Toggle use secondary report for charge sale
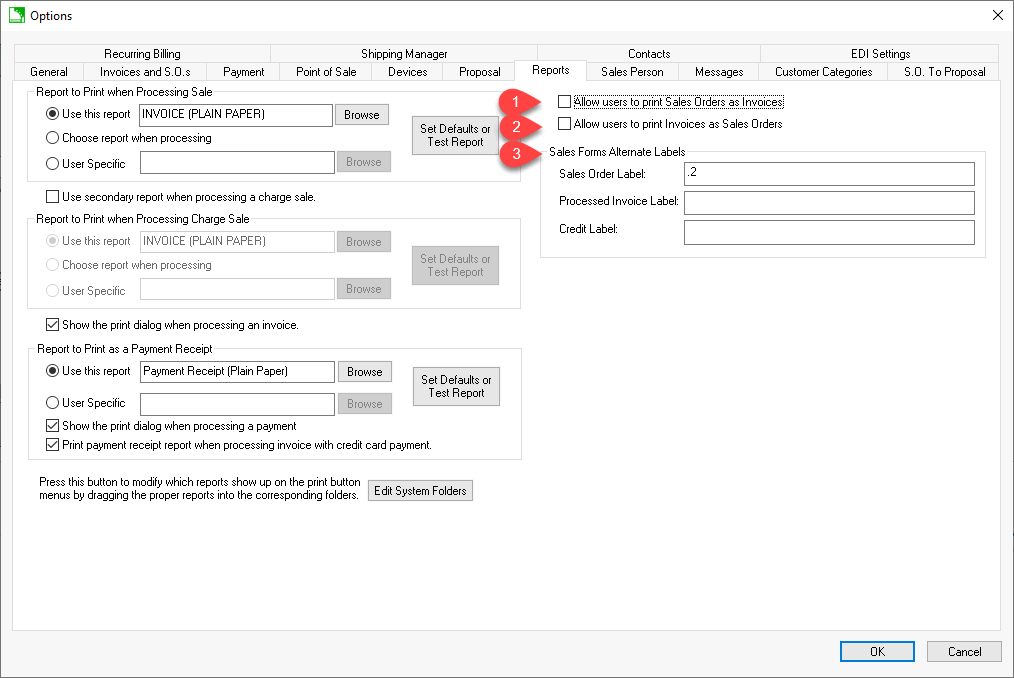The width and height of the screenshot is (1014, 678). 53,197
